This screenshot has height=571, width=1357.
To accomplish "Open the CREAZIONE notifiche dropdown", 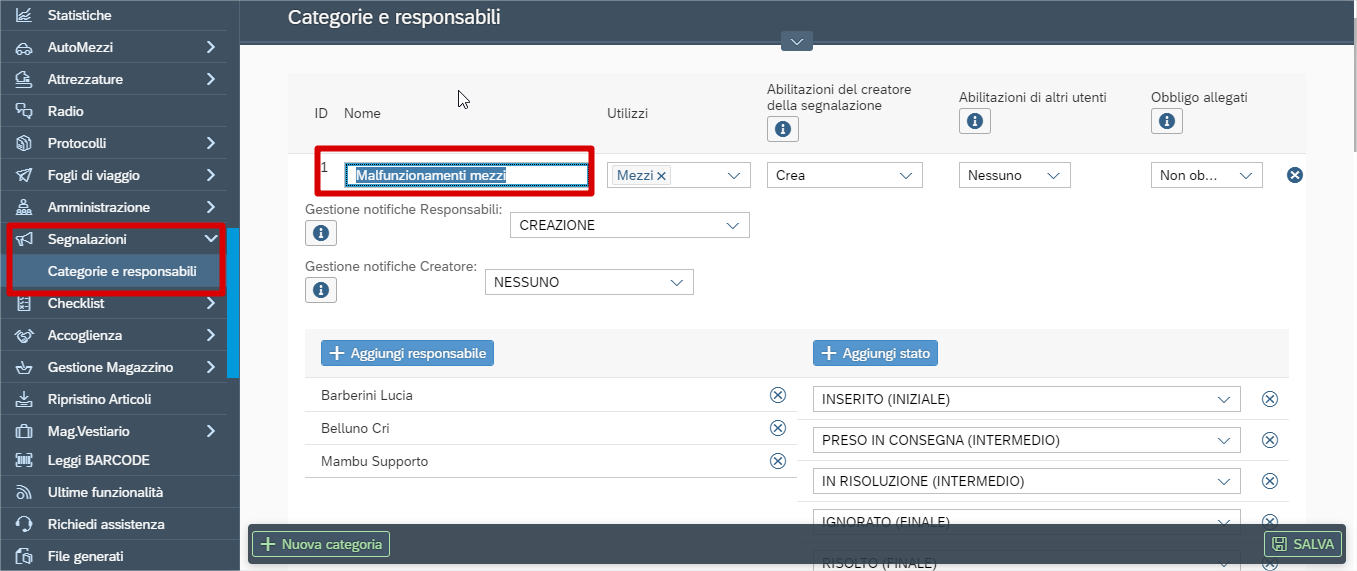I will pyautogui.click(x=630, y=225).
